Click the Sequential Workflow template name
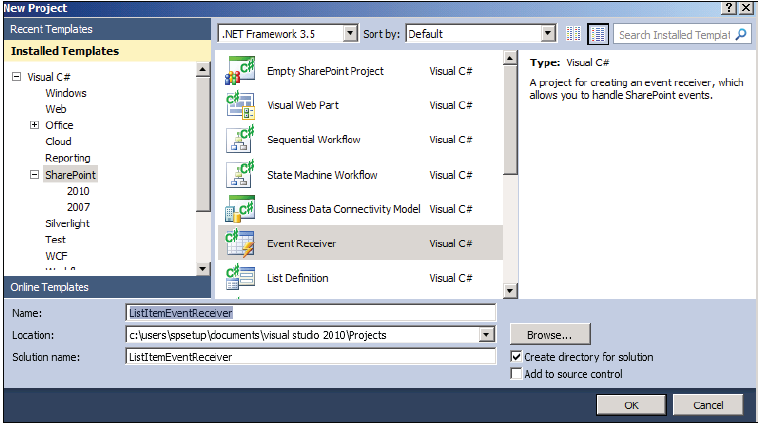Screen dimensions: 758x425 [x=313, y=139]
